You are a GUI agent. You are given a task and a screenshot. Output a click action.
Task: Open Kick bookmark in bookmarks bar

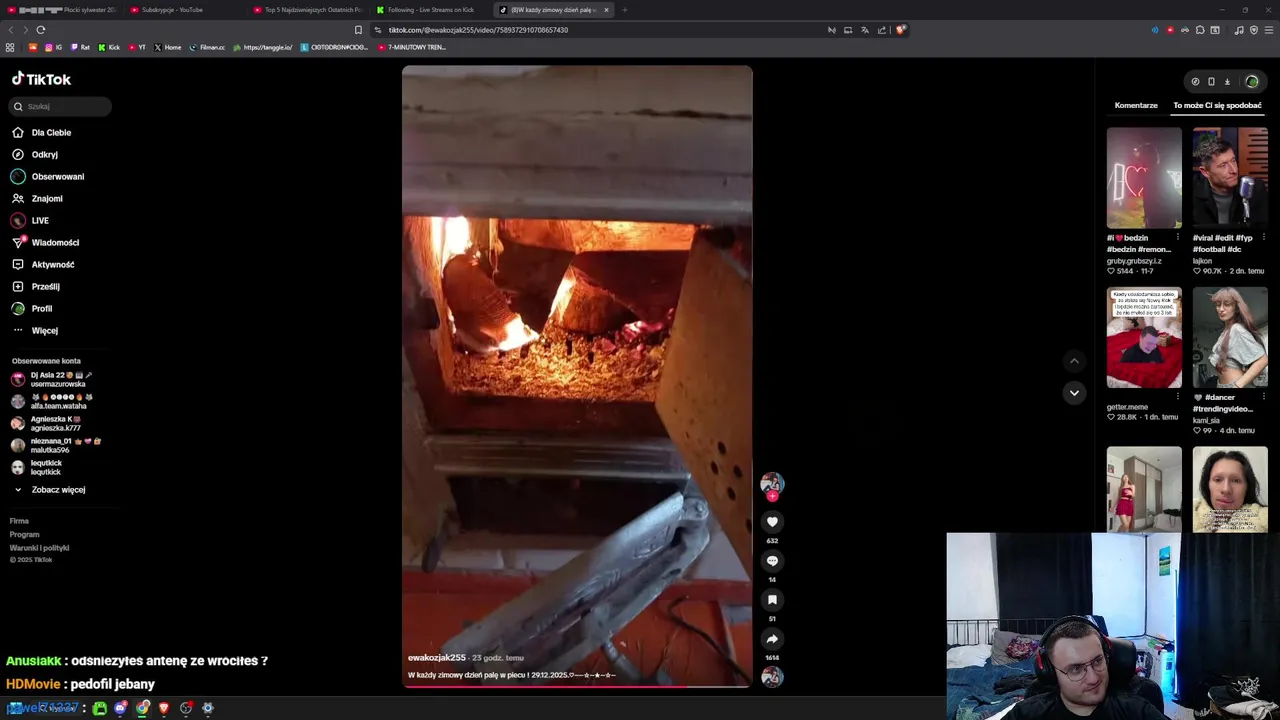pyautogui.click(x=109, y=47)
